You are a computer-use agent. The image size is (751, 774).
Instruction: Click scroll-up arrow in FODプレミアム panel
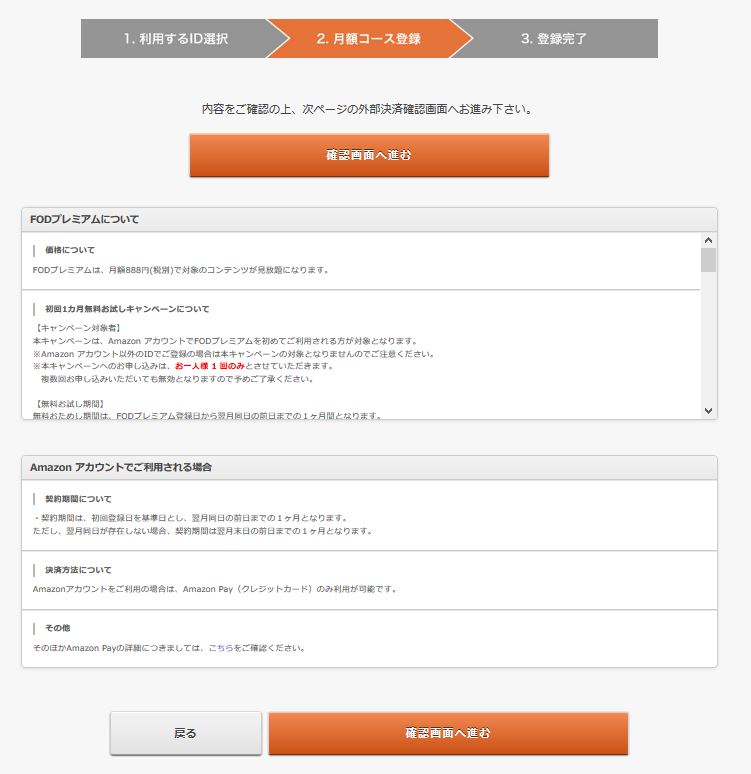point(708,240)
